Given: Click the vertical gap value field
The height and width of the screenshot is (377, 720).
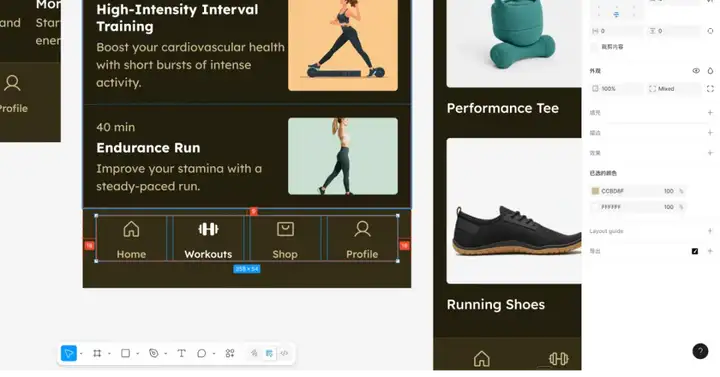Looking at the screenshot, I should click(x=674, y=31).
